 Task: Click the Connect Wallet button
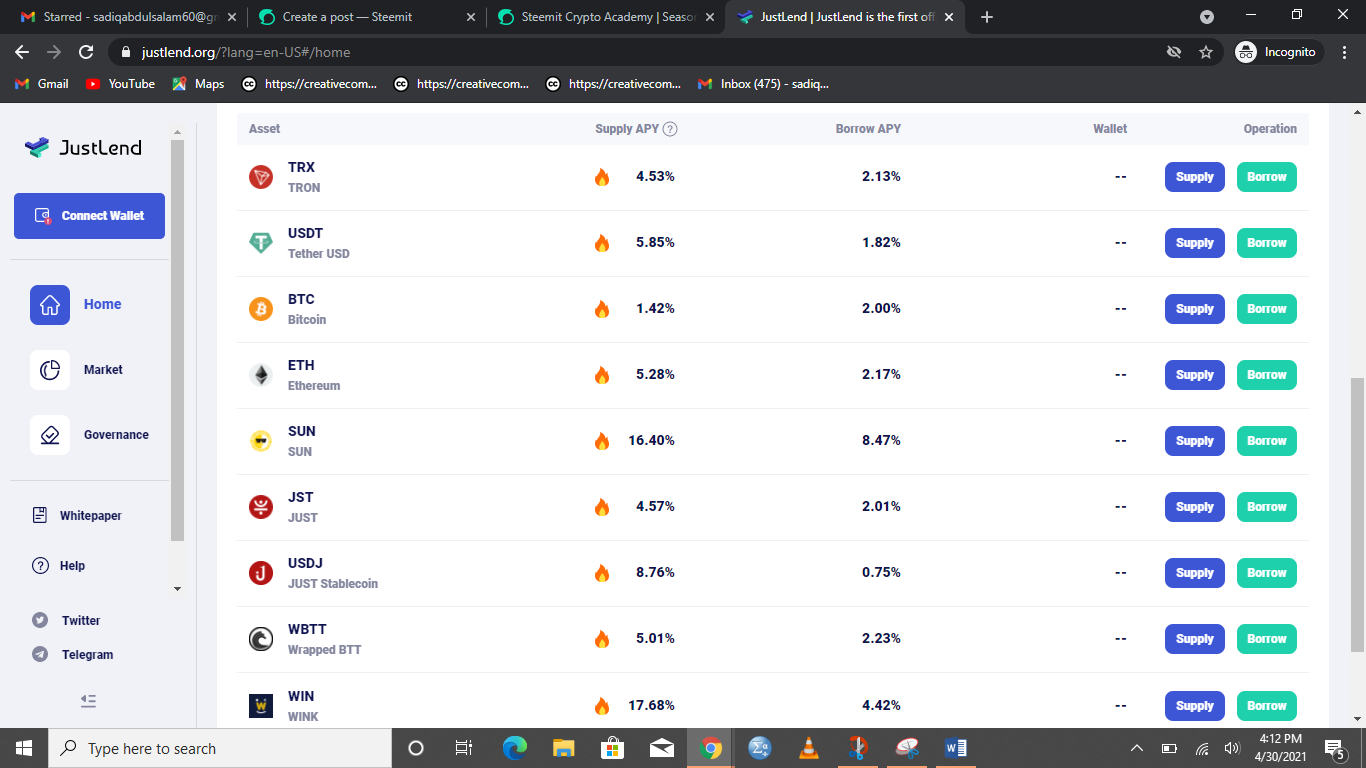89,216
